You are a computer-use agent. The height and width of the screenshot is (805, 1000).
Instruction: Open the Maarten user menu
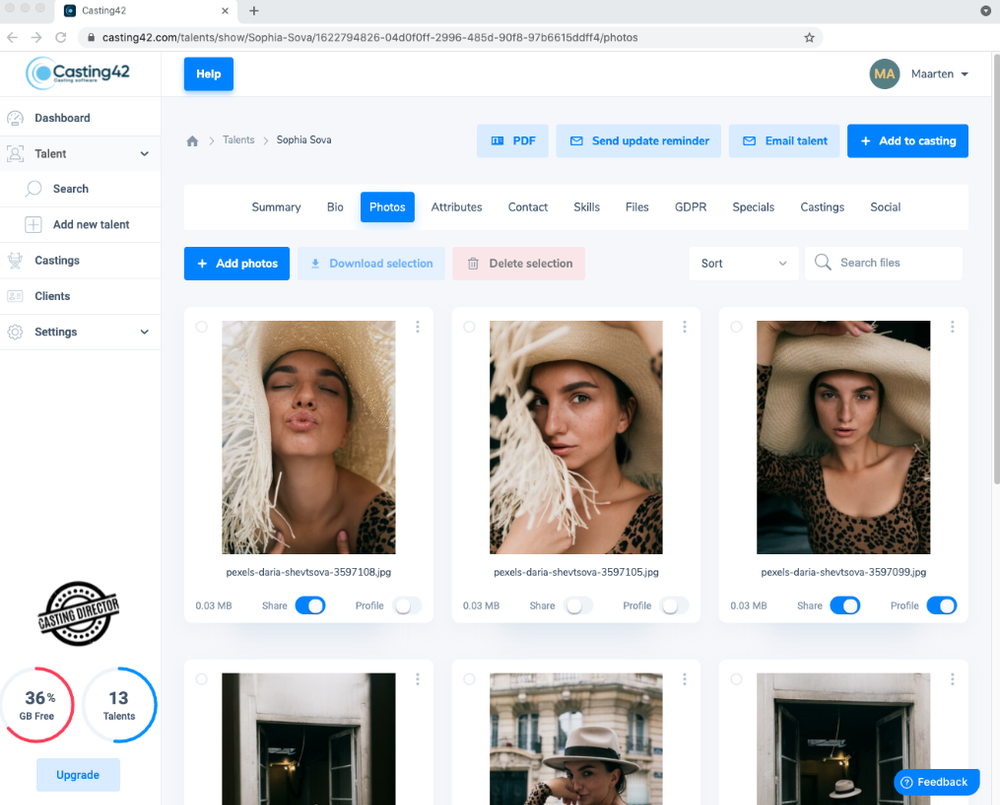939,74
